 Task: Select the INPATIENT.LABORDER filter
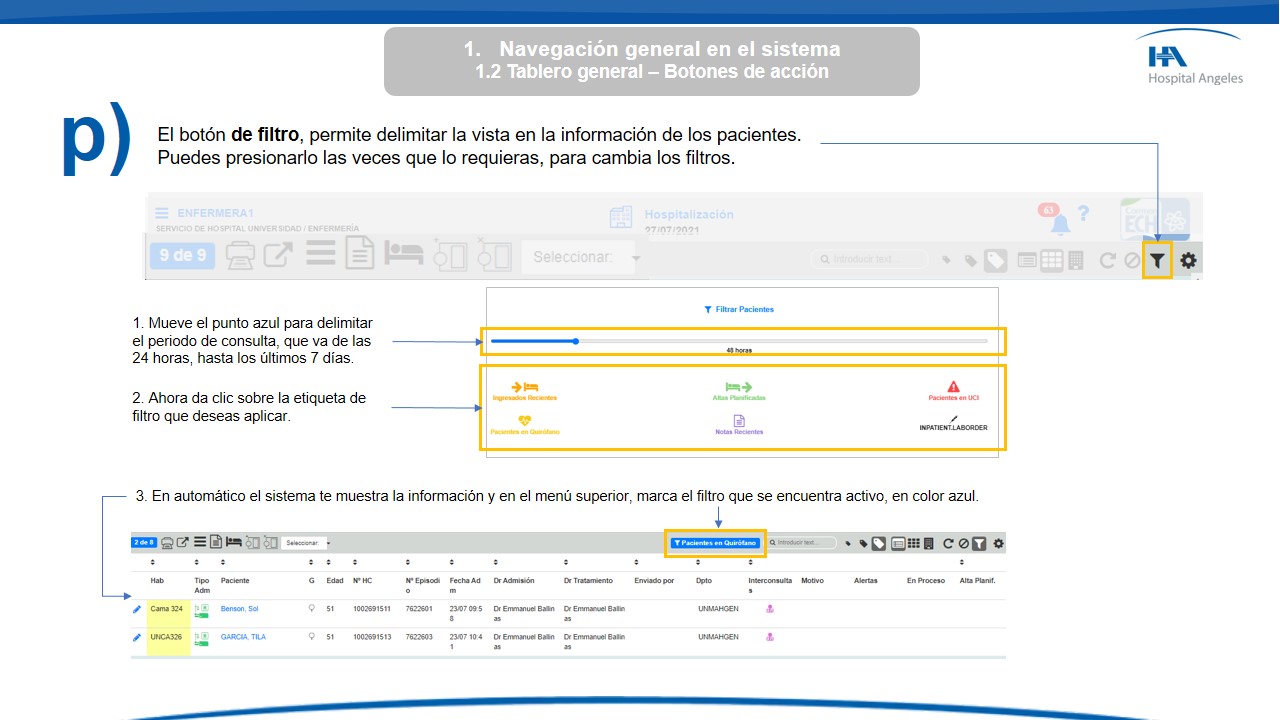tap(953, 423)
